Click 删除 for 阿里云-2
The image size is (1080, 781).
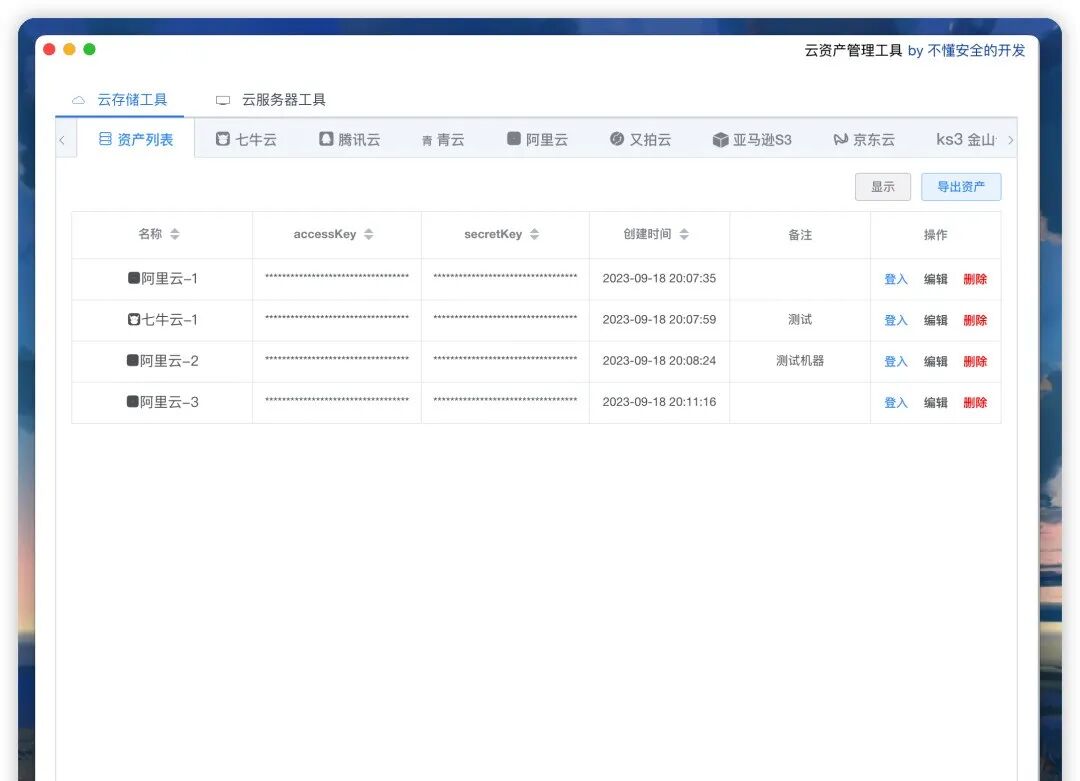[975, 362]
